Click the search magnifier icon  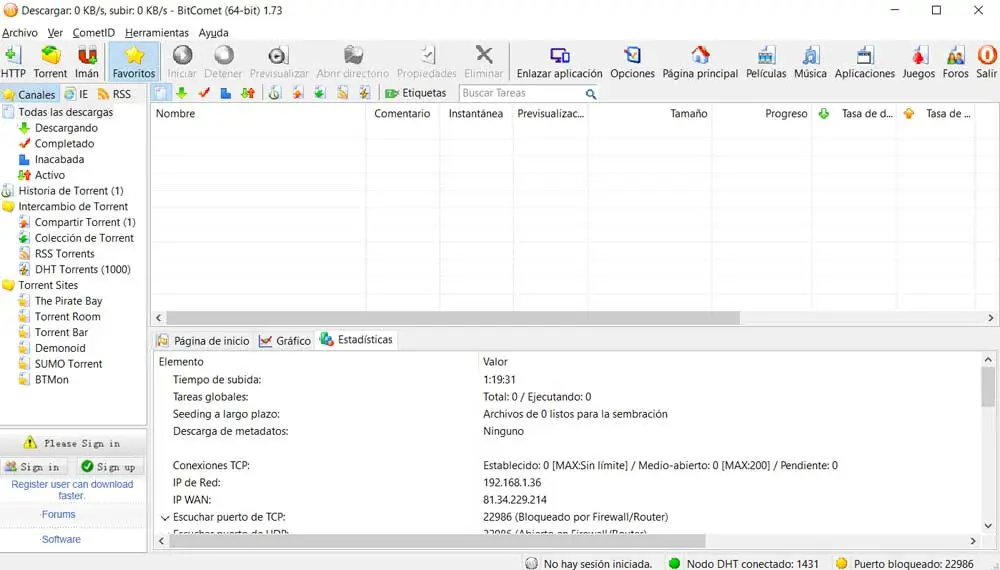pyautogui.click(x=591, y=94)
